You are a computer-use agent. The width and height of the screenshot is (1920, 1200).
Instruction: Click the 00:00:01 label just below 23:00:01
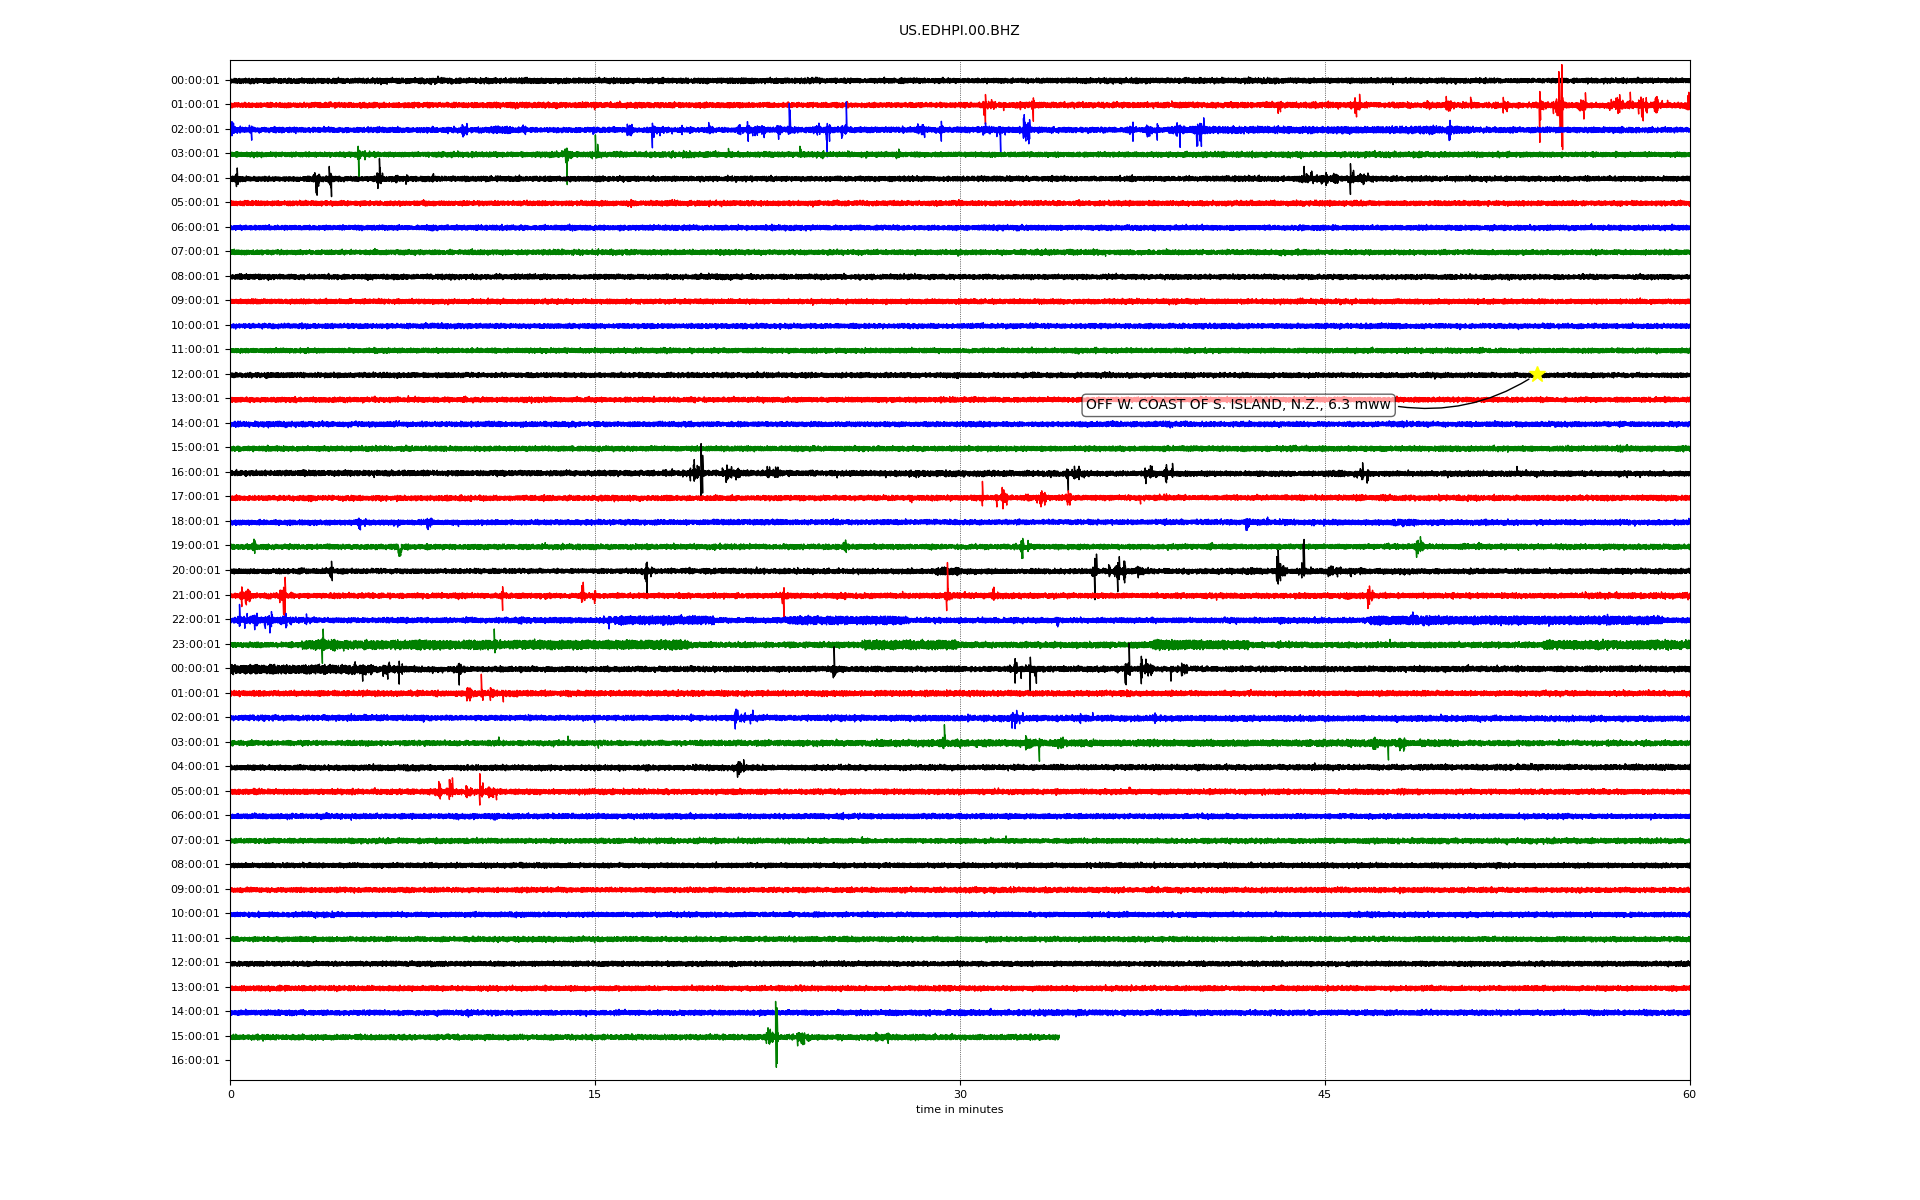point(195,669)
